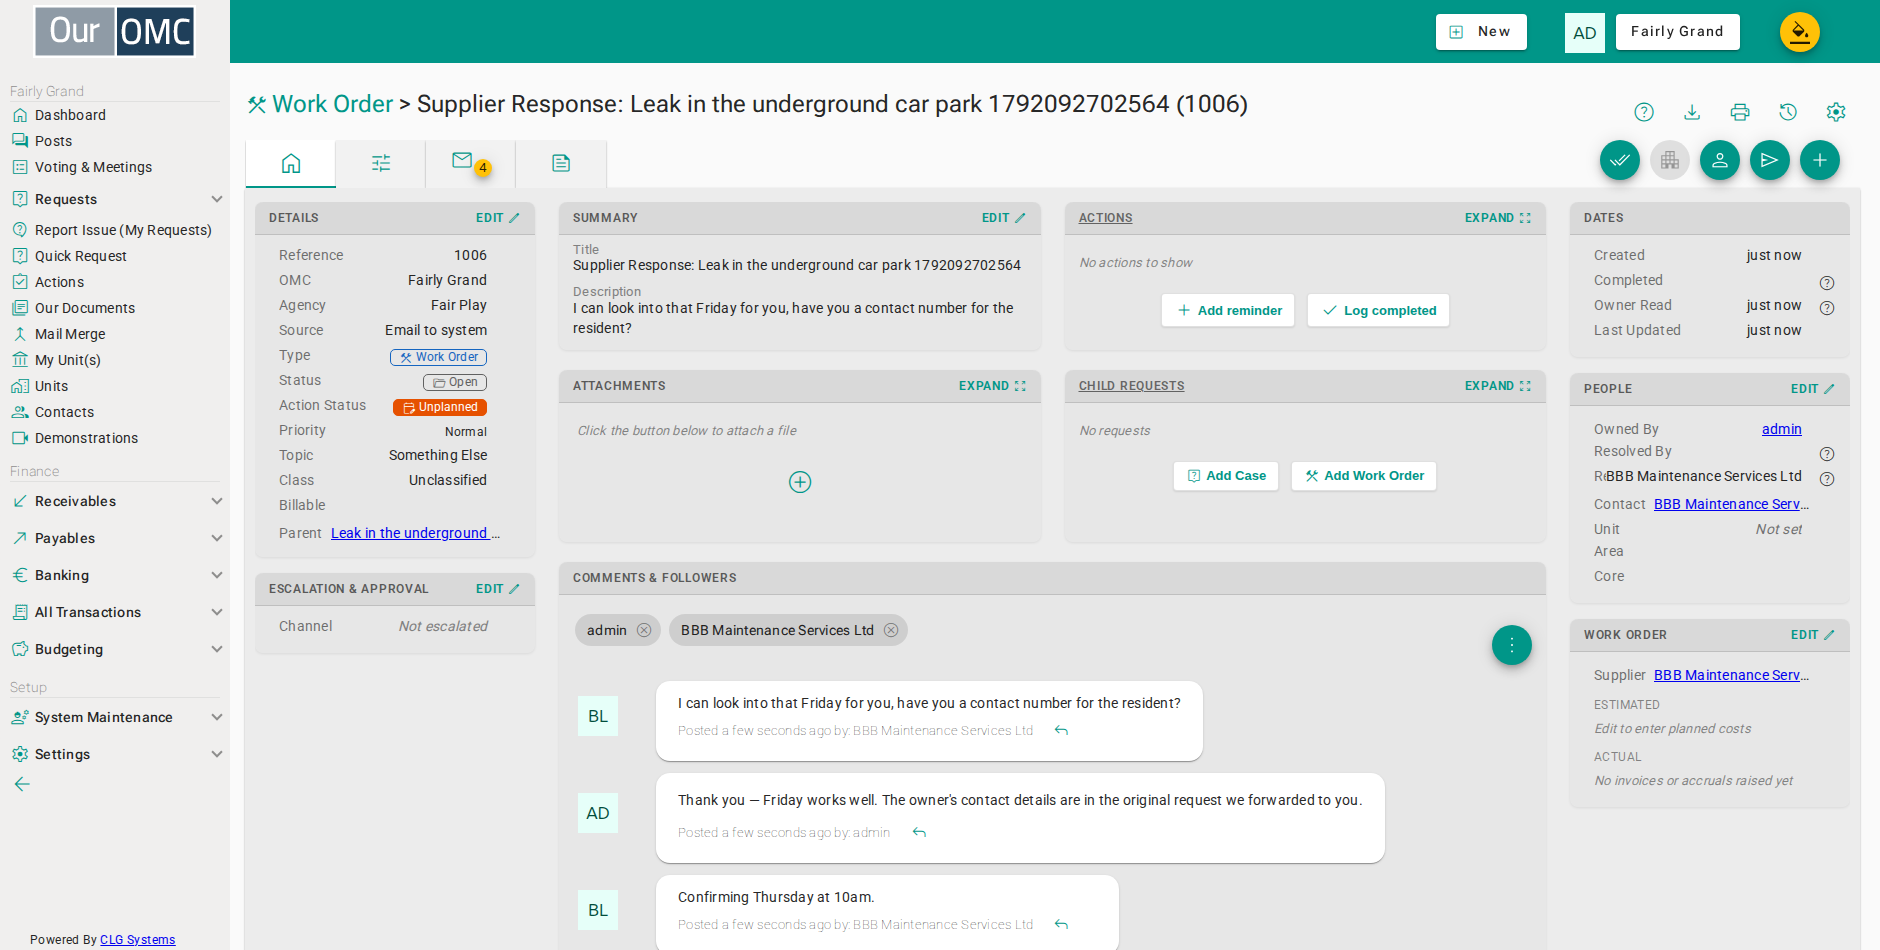Expand the Banking section

[x=116, y=575]
